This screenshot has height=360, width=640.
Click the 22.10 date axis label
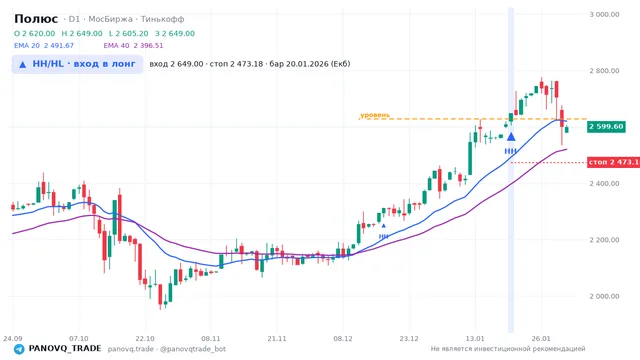tap(145, 338)
